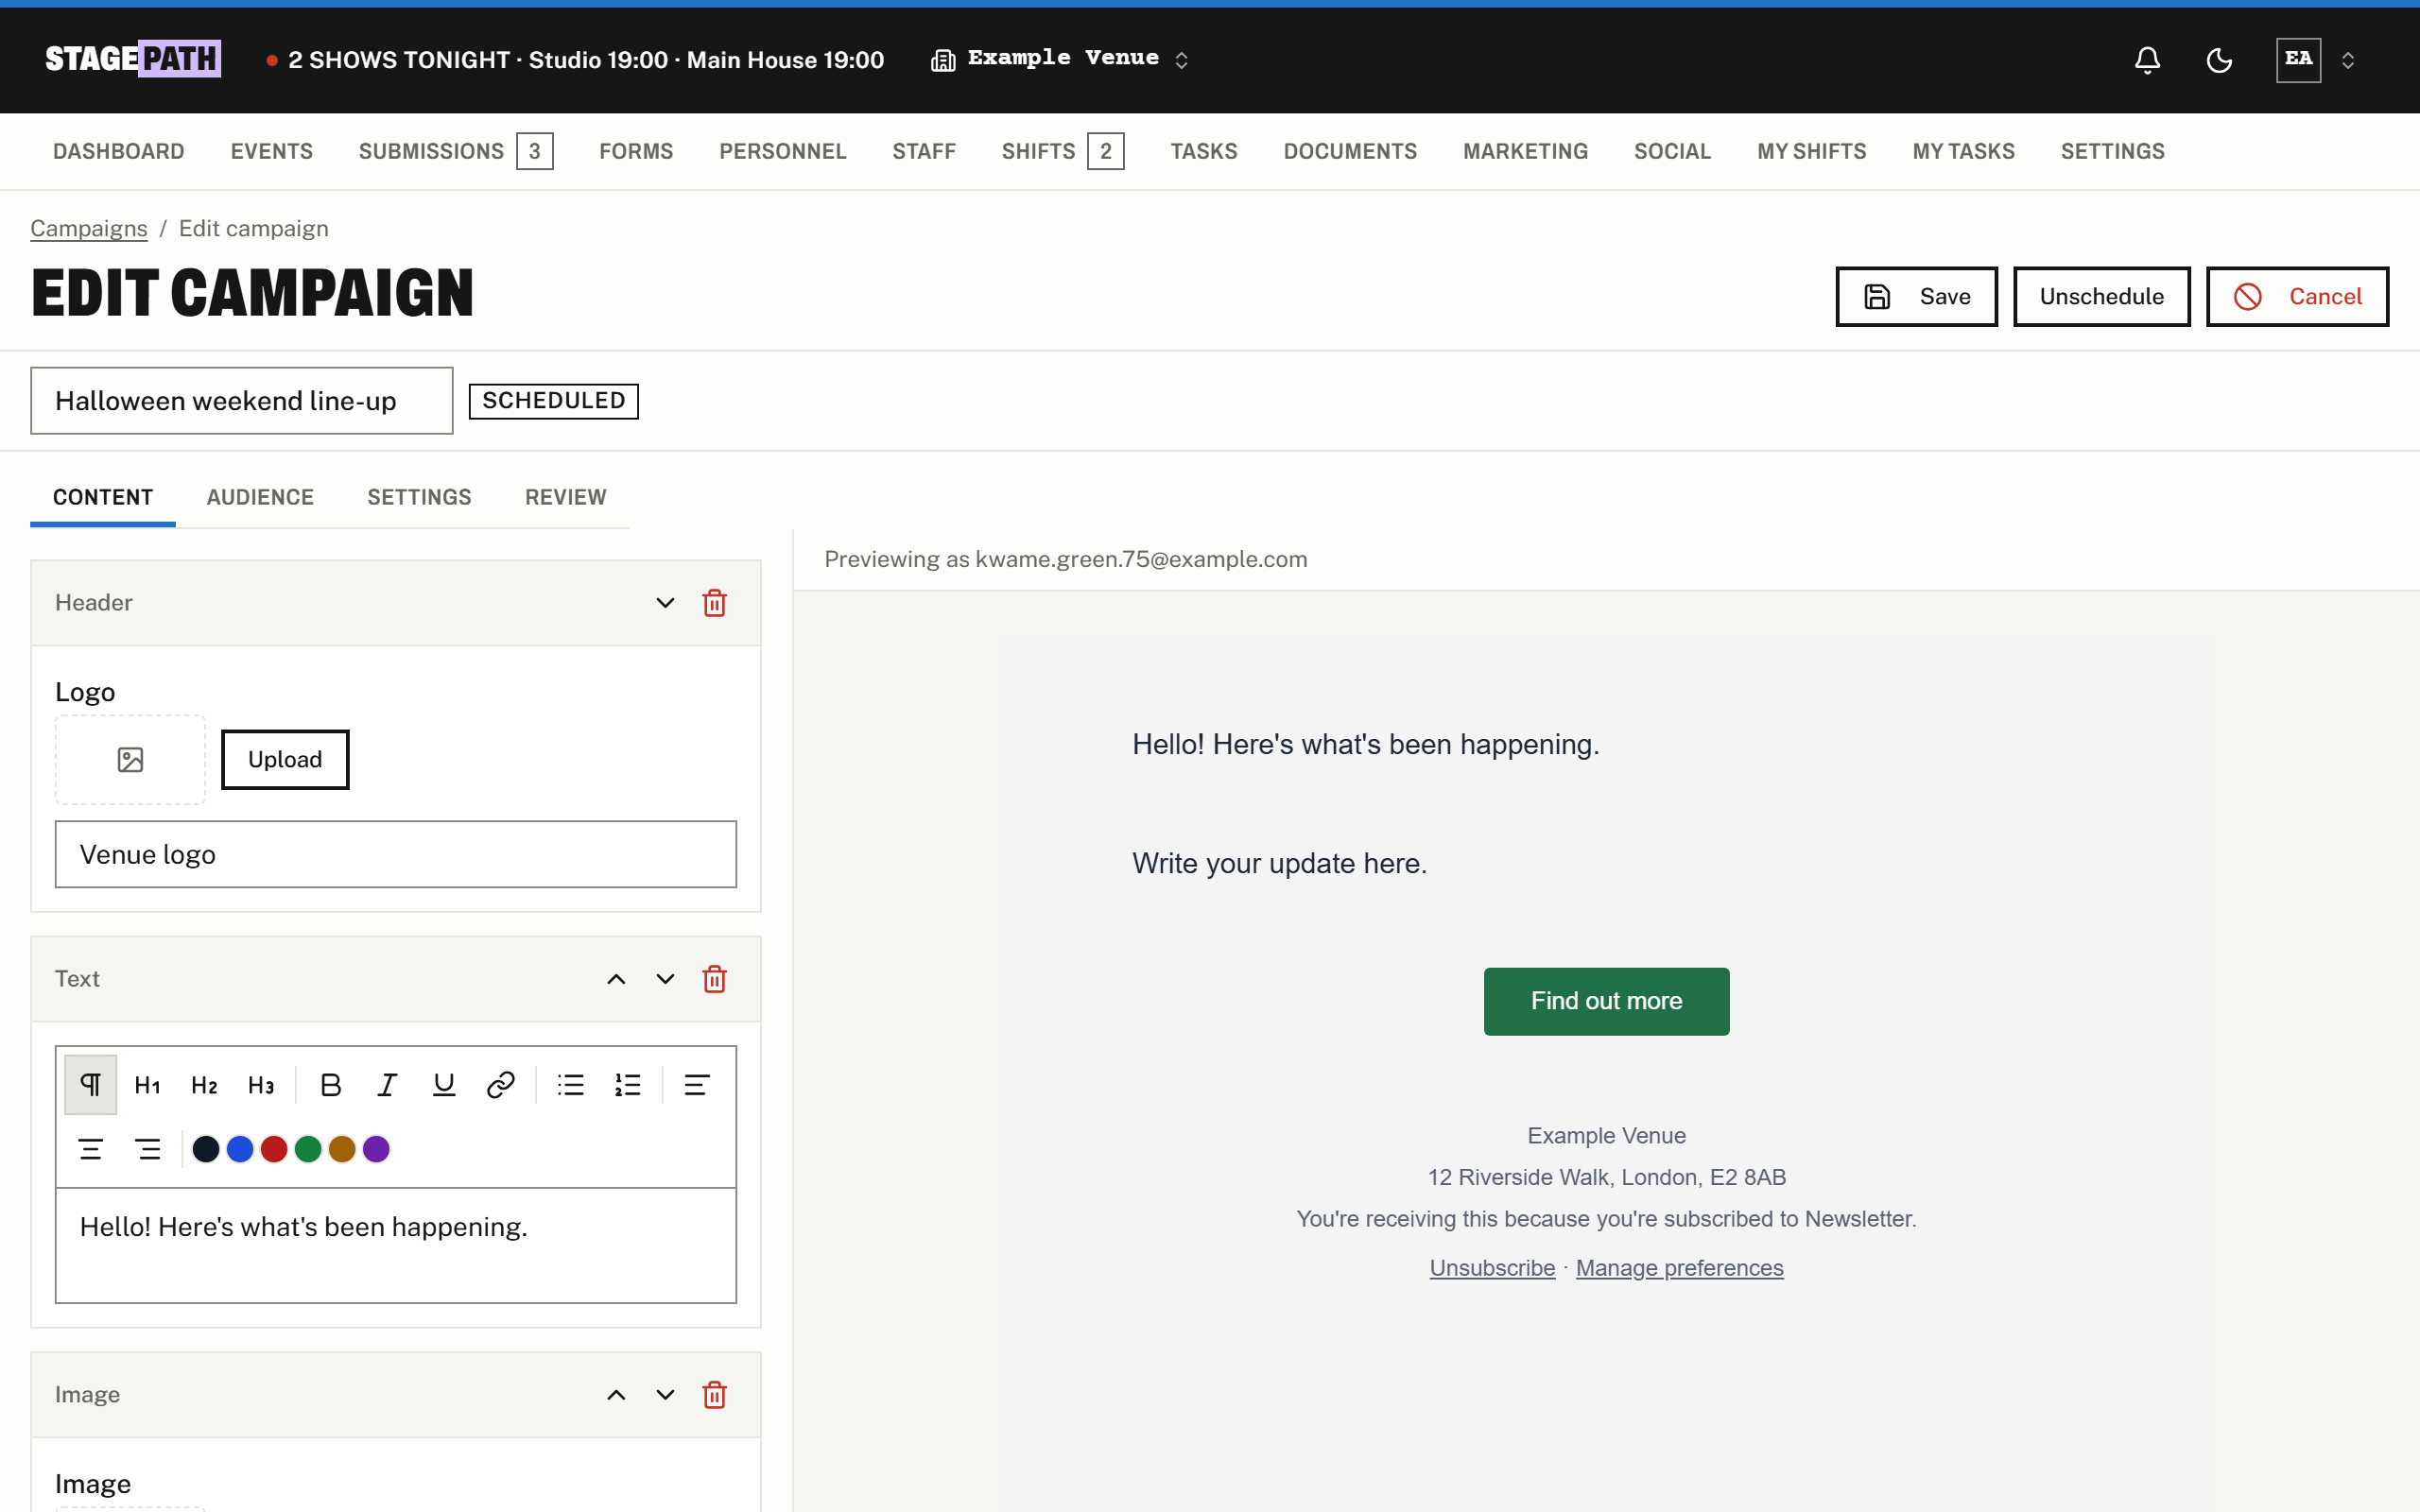
Task: Select paragraph format in the text toolbar
Action: tap(91, 1085)
